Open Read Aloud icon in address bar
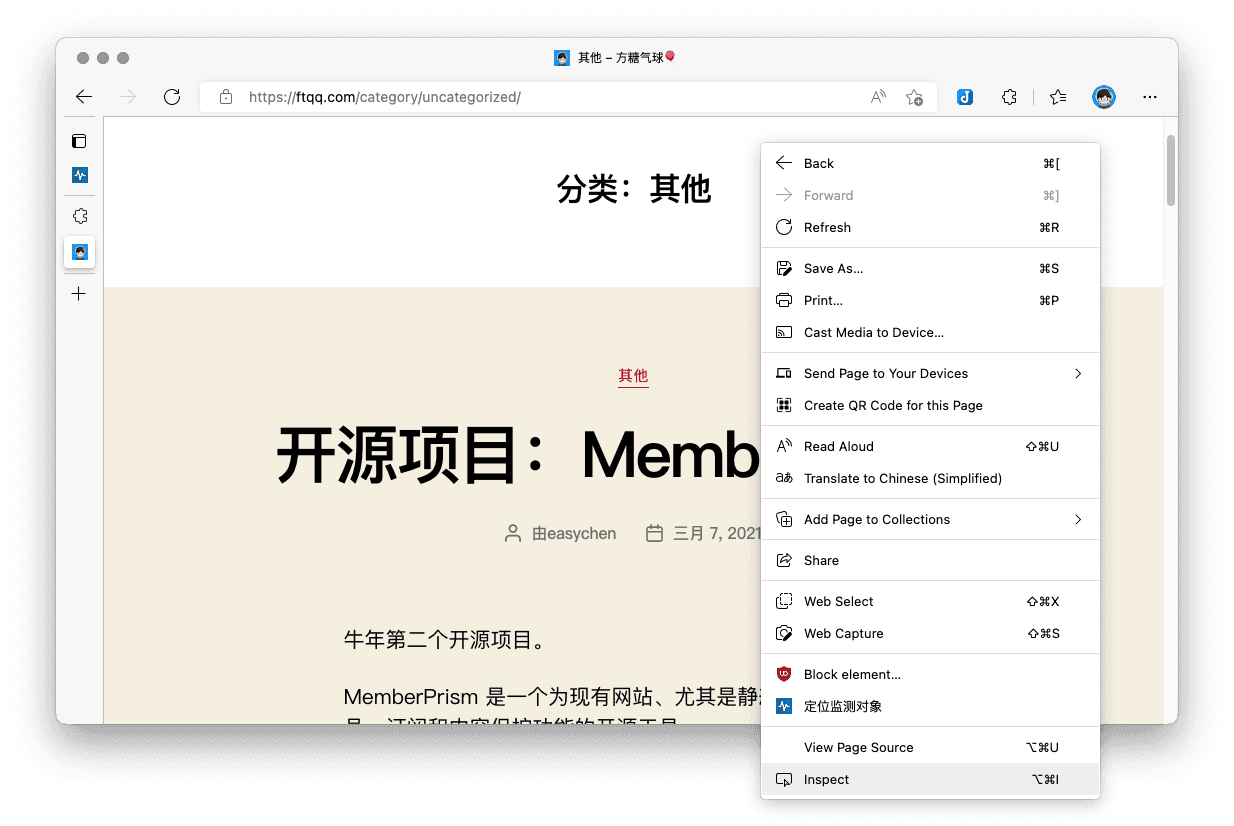Viewport: 1234px width, 826px height. (878, 97)
